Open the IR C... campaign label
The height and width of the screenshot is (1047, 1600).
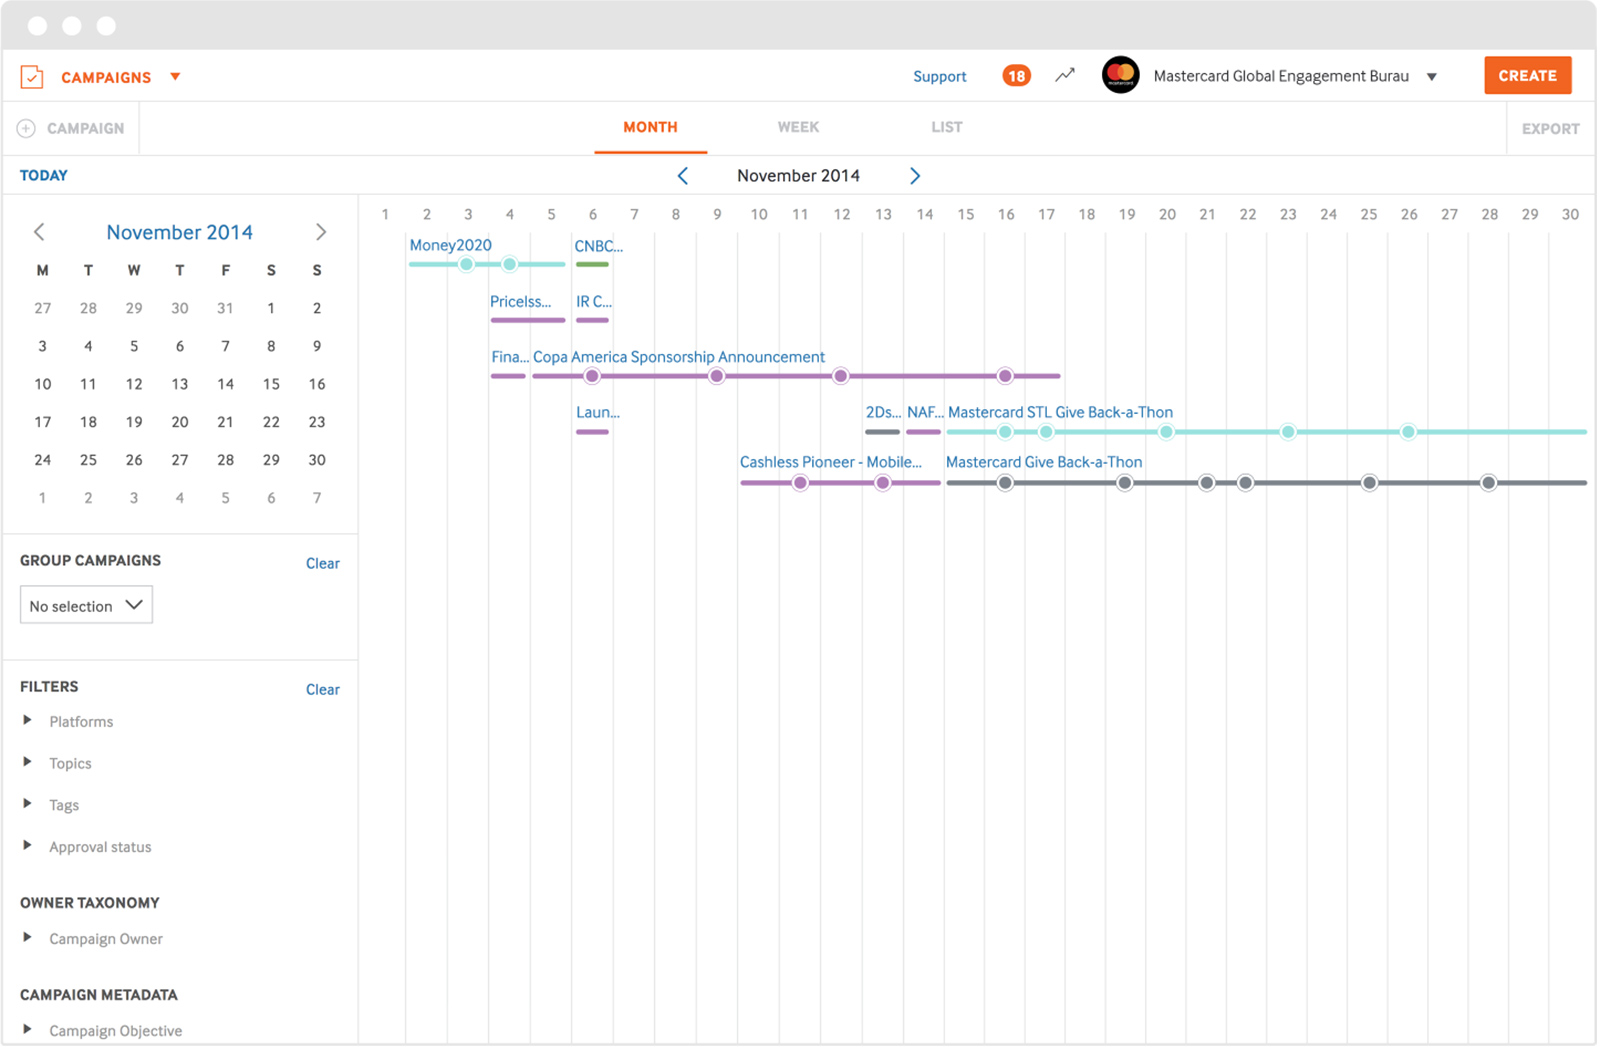[594, 301]
